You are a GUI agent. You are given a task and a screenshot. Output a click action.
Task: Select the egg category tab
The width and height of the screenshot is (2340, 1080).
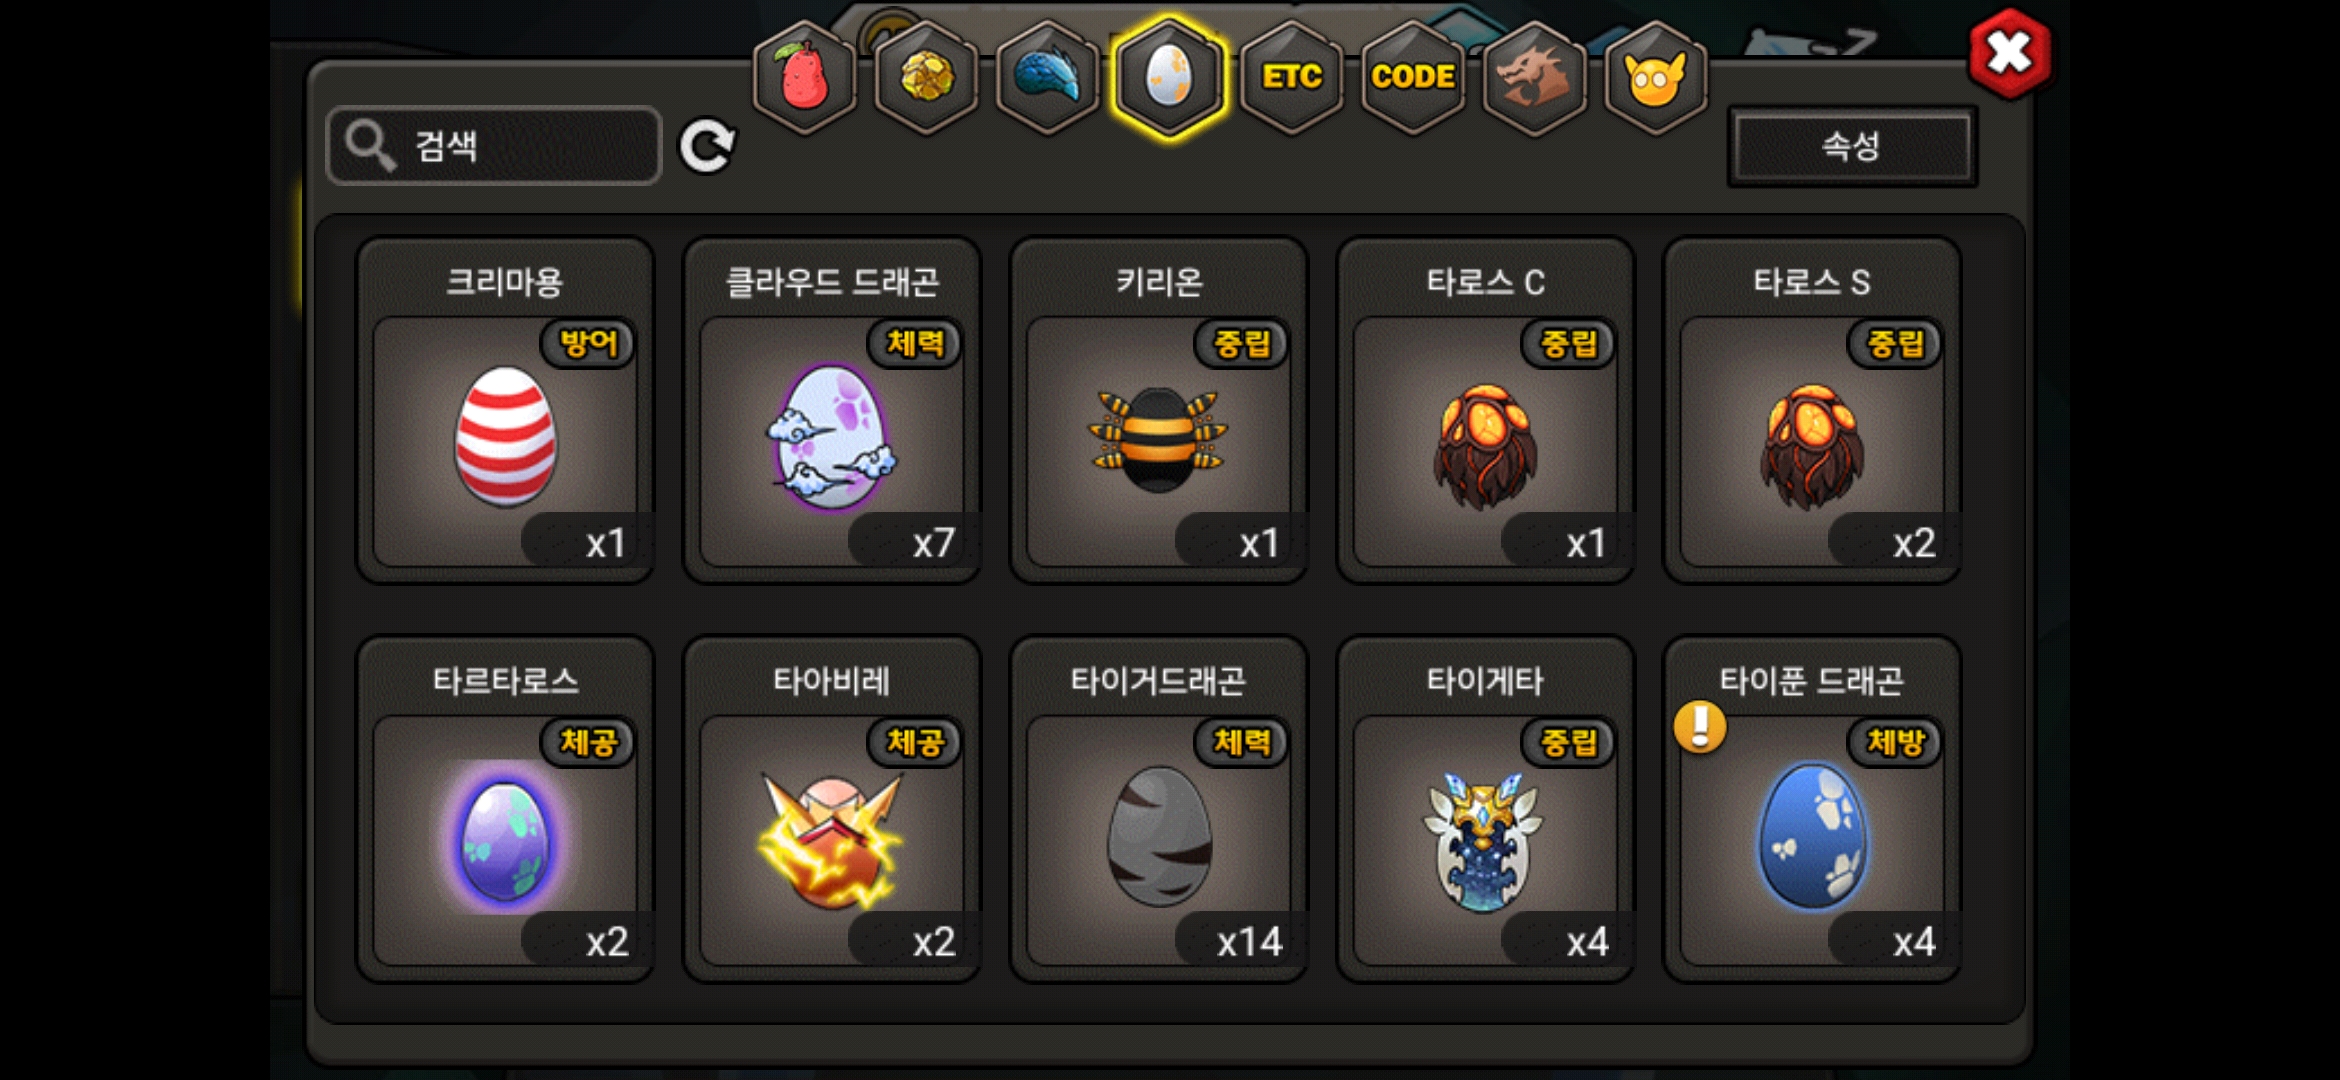1169,78
